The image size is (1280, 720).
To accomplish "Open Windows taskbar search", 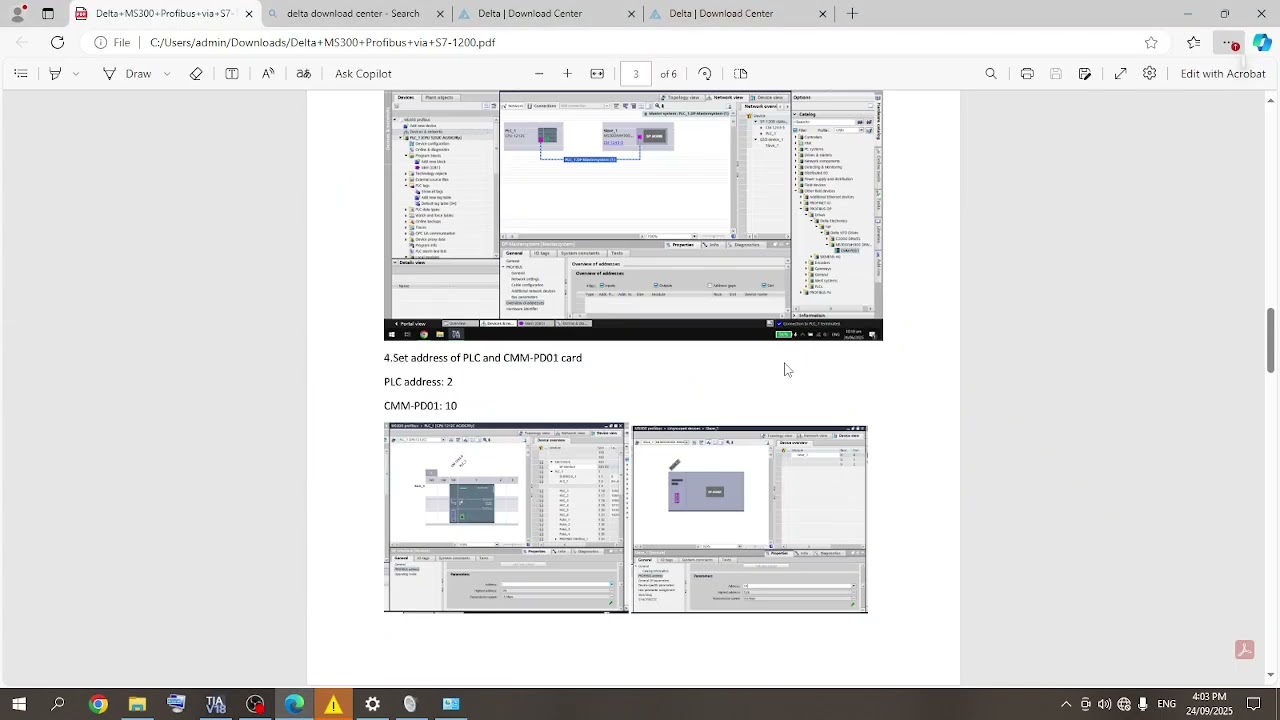I will pos(58,704).
